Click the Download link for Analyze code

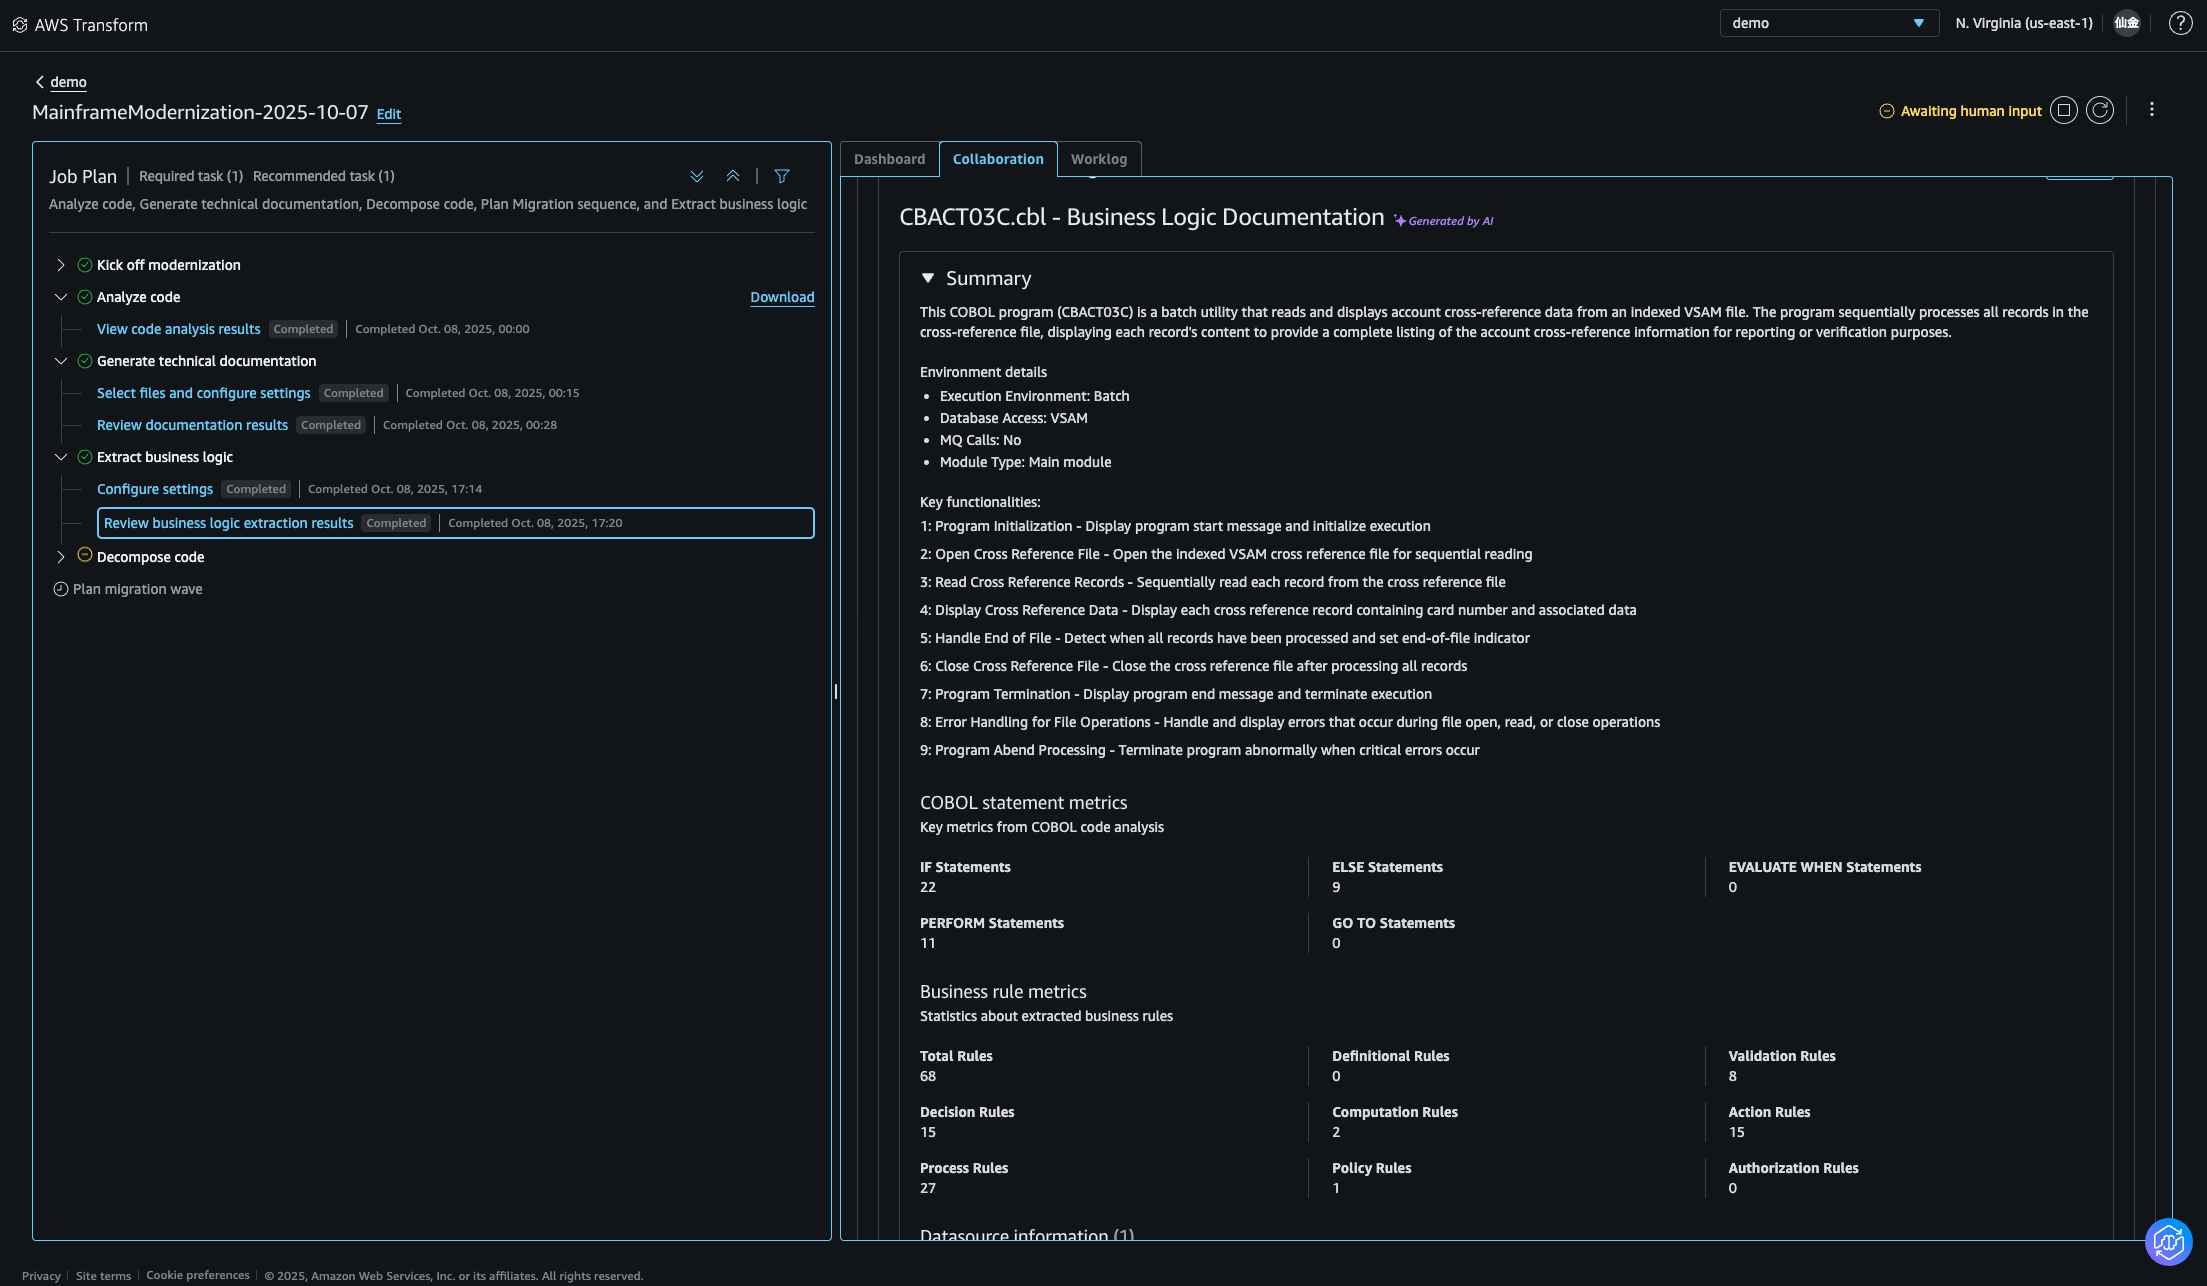click(x=782, y=297)
